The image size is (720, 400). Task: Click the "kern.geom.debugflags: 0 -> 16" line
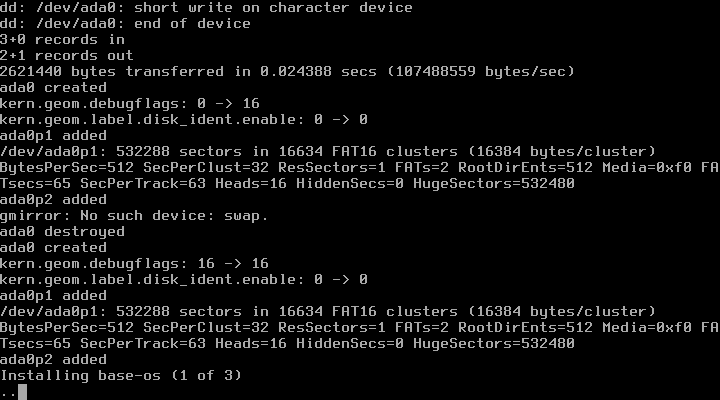pos(129,104)
